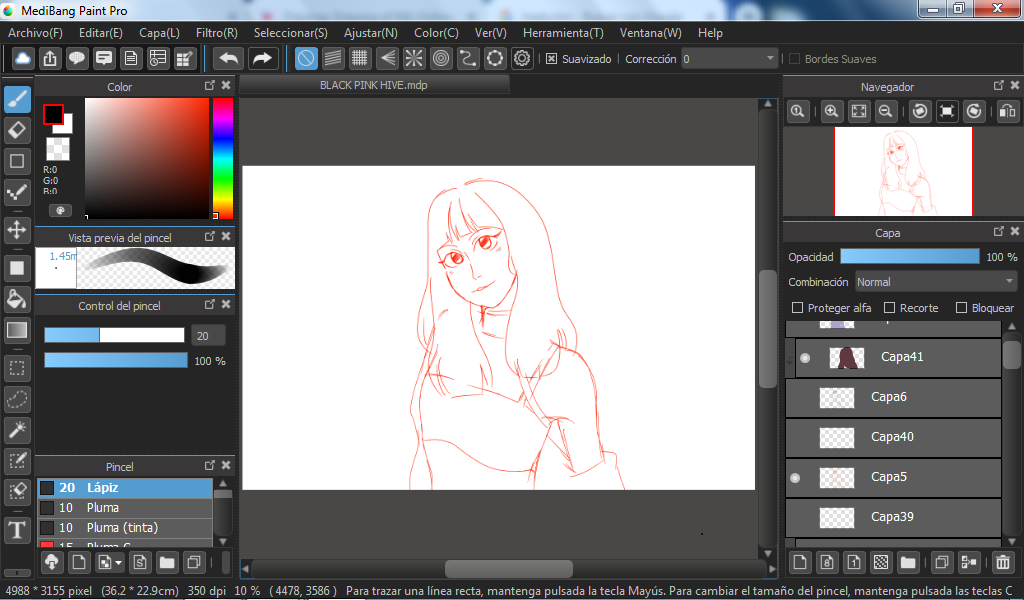Open snap settings gear
This screenshot has width=1024, height=600.
tap(522, 59)
